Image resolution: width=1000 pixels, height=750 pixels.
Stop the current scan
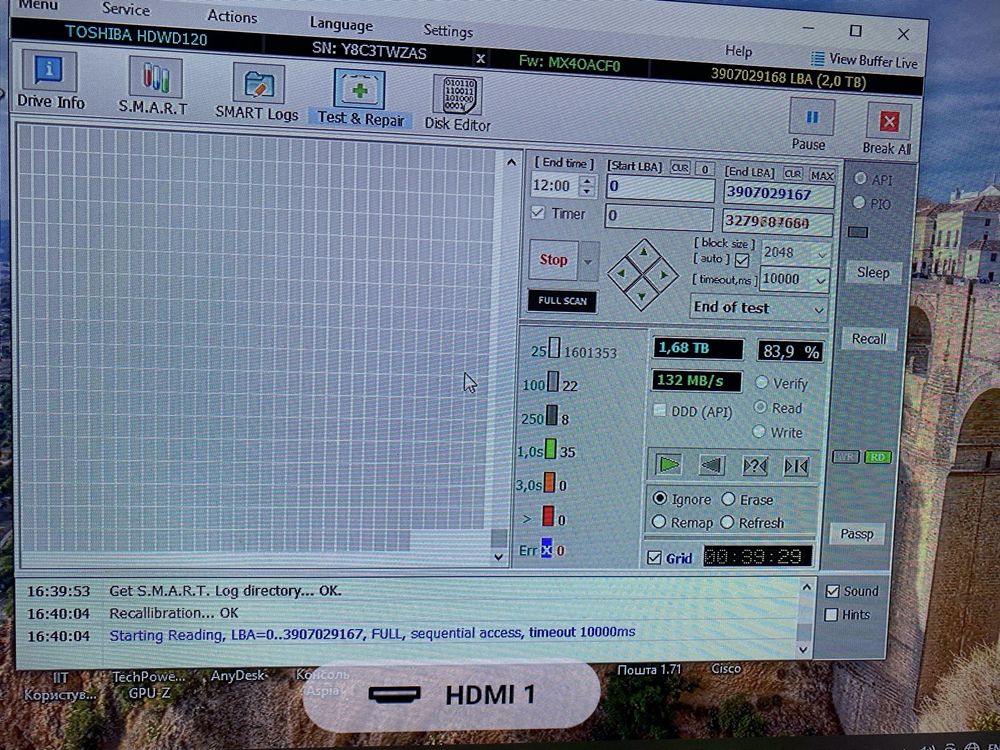pos(554,260)
